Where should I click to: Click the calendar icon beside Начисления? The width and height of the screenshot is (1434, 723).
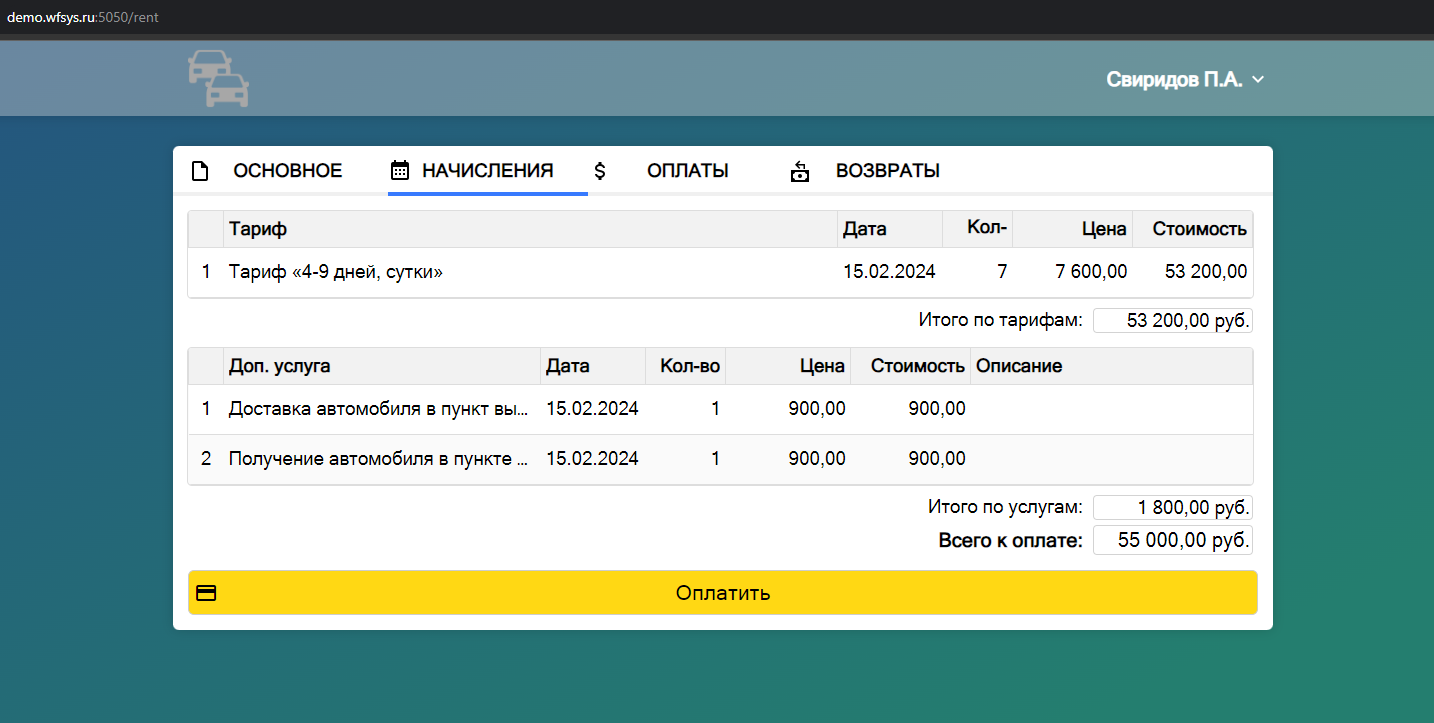point(400,171)
